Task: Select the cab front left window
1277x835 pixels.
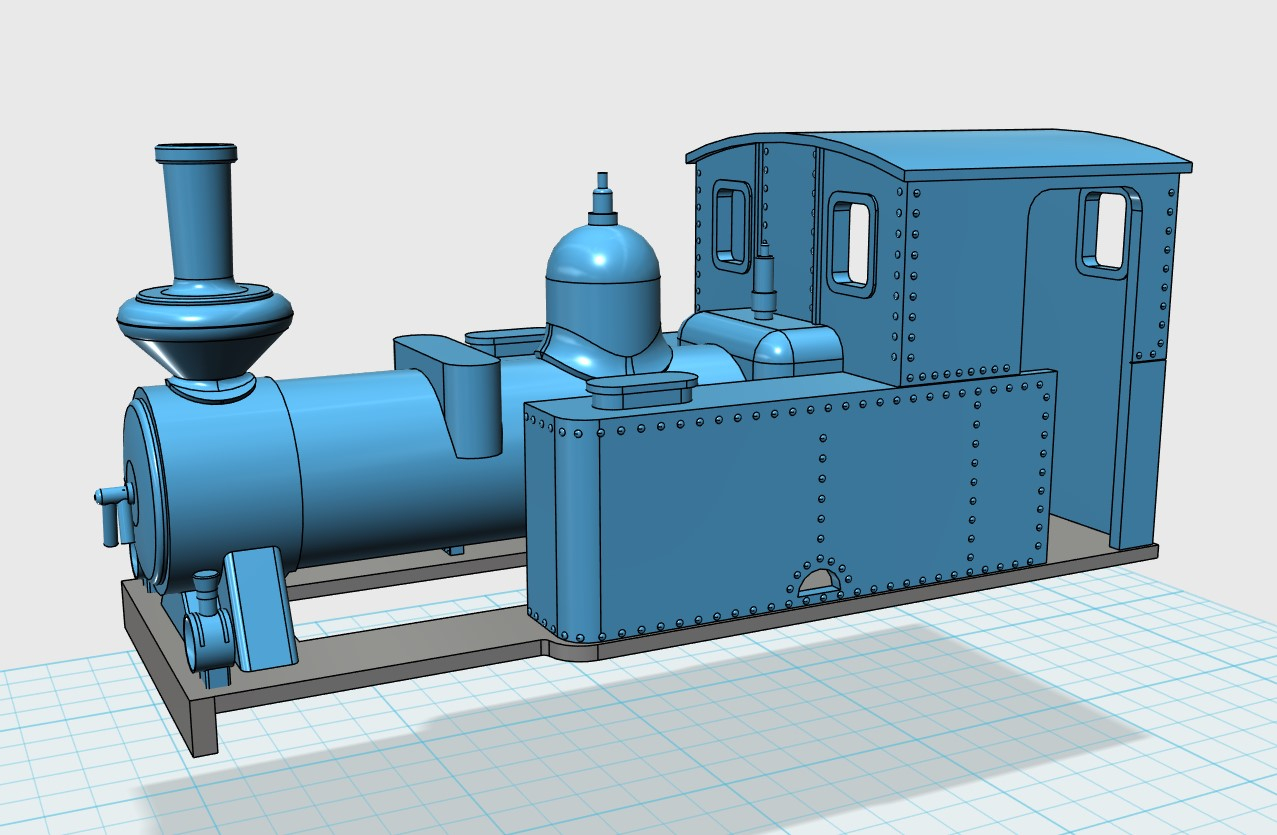Action: click(x=732, y=226)
